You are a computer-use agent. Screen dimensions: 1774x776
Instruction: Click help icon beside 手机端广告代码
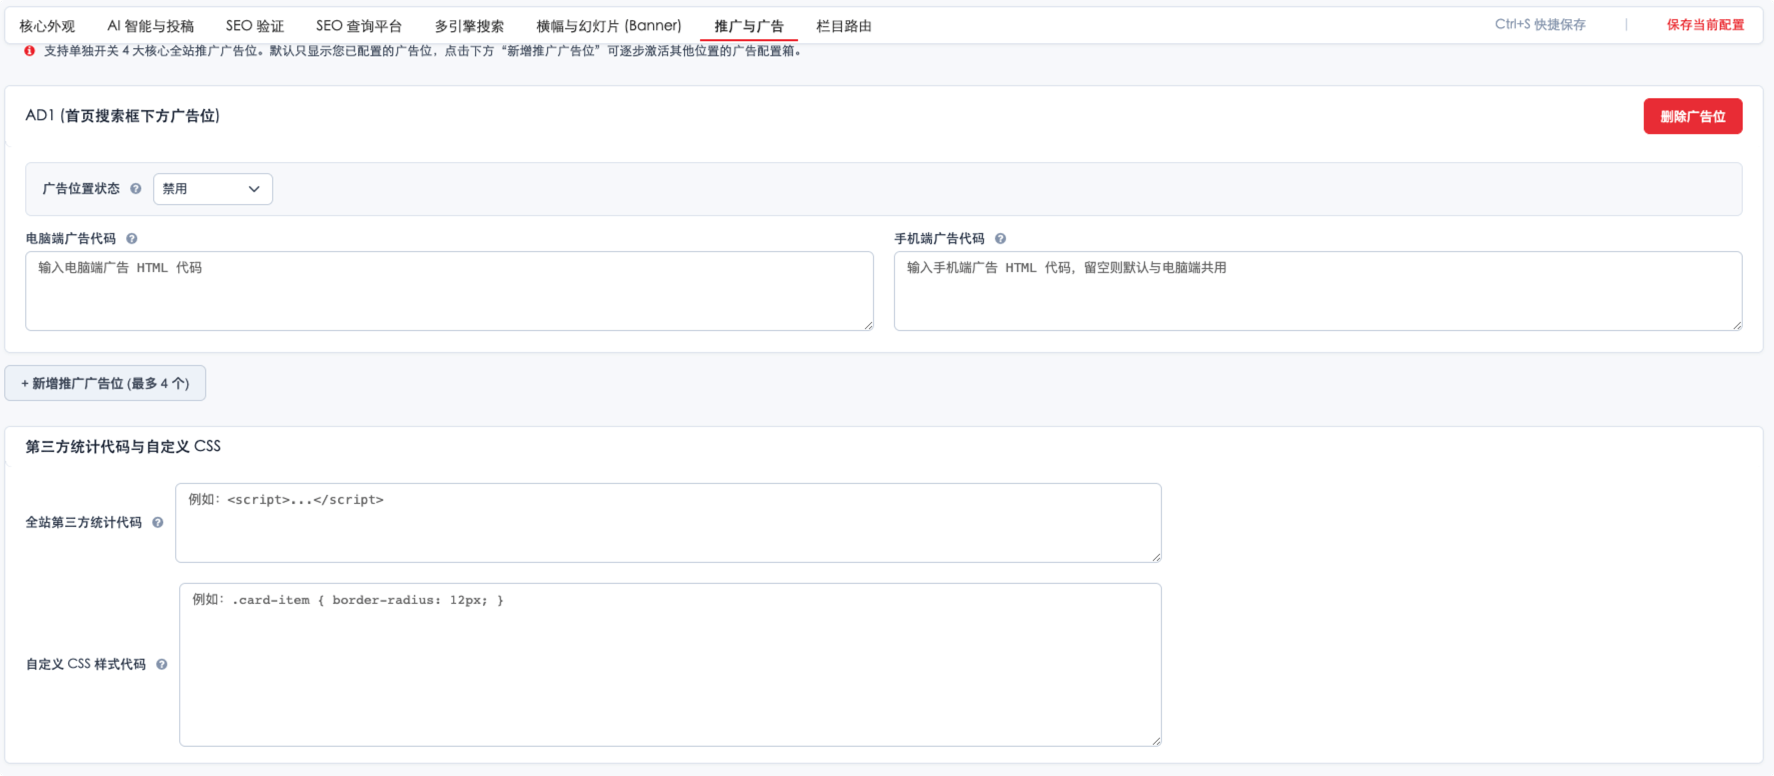pos(1000,239)
